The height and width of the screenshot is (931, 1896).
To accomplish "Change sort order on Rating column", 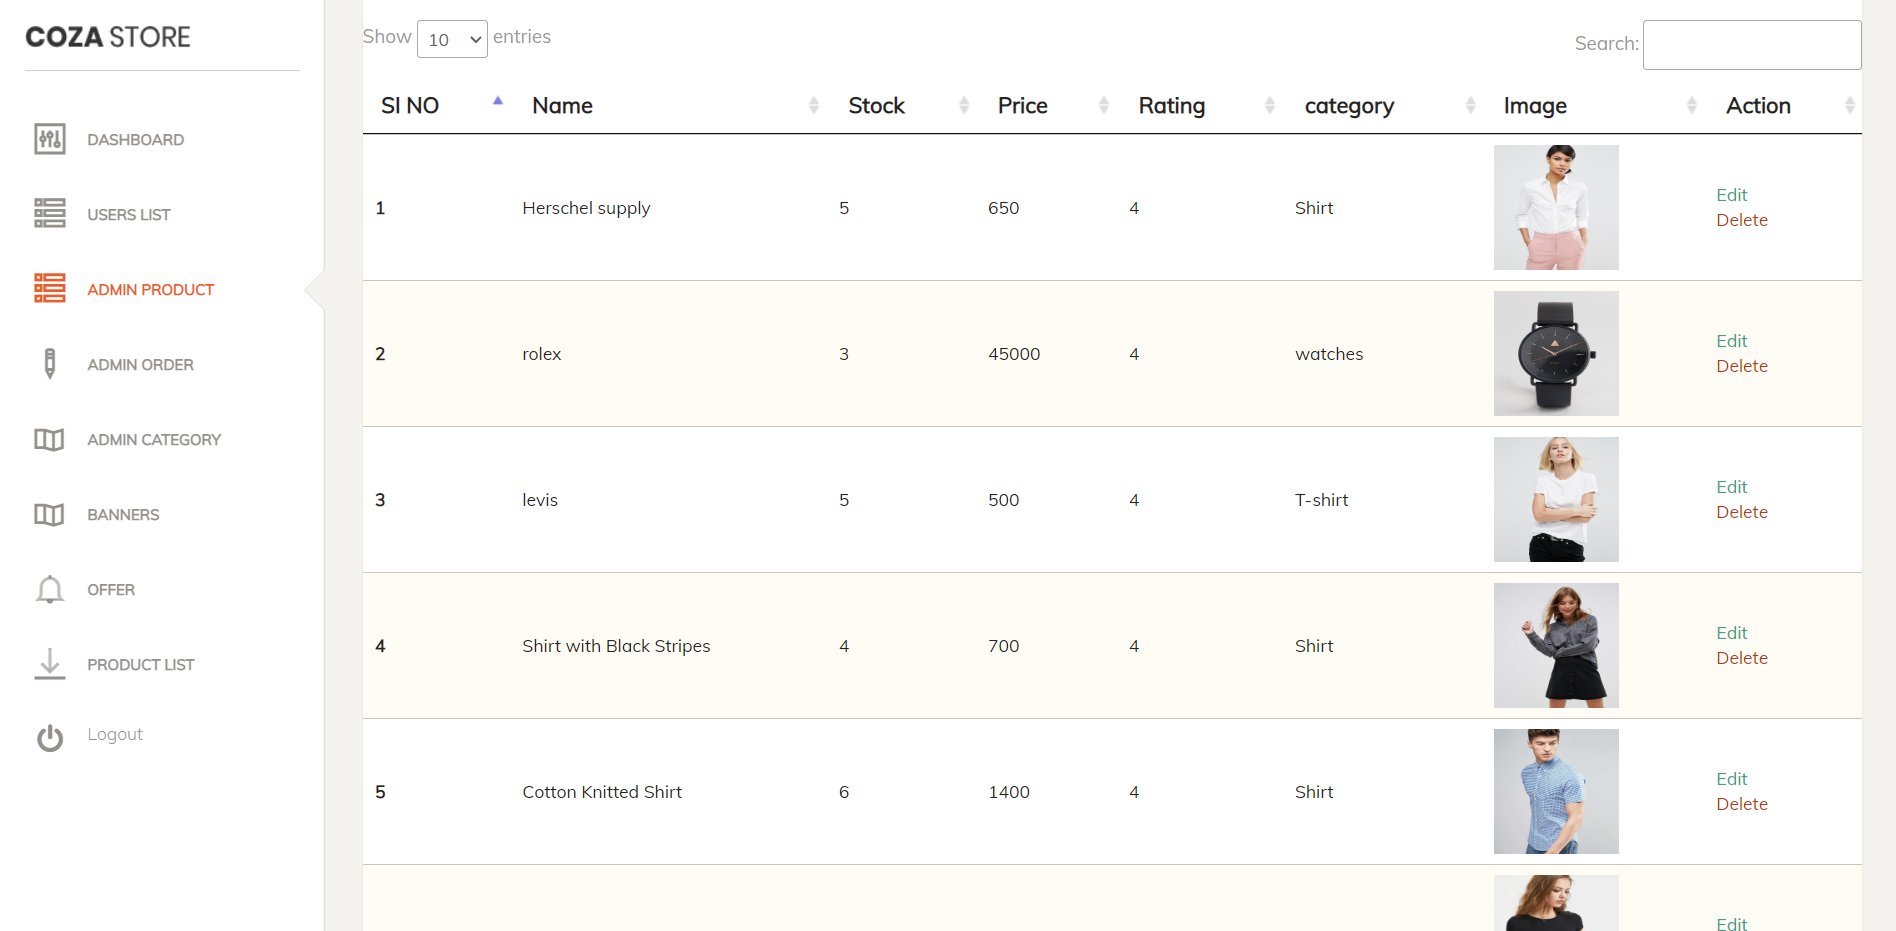I will (1171, 105).
